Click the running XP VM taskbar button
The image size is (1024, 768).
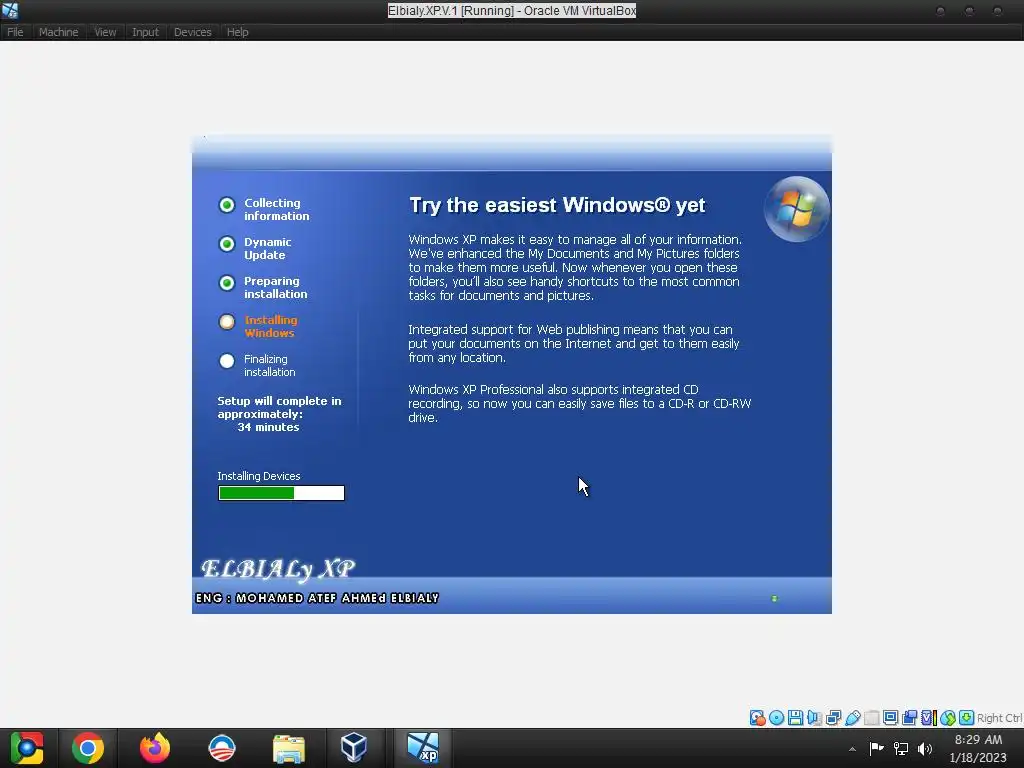point(423,748)
